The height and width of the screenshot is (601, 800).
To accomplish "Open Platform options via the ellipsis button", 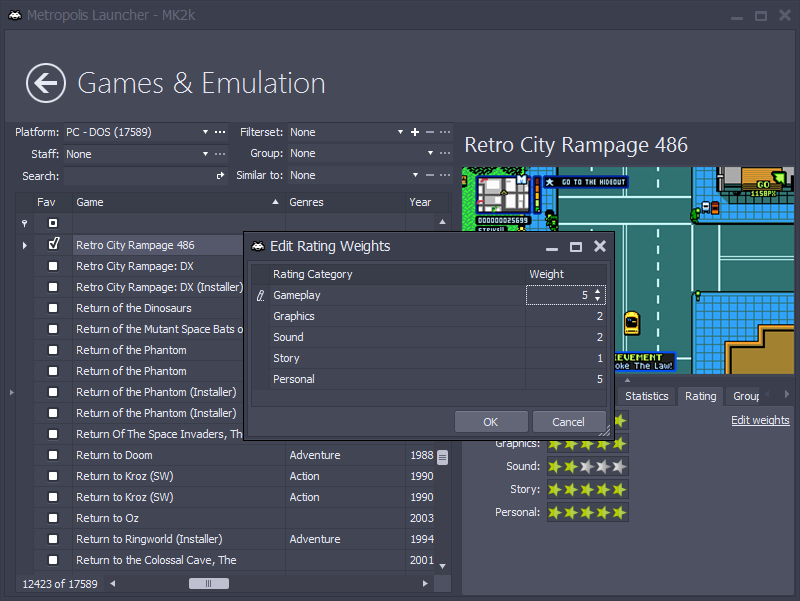I will pyautogui.click(x=220, y=132).
